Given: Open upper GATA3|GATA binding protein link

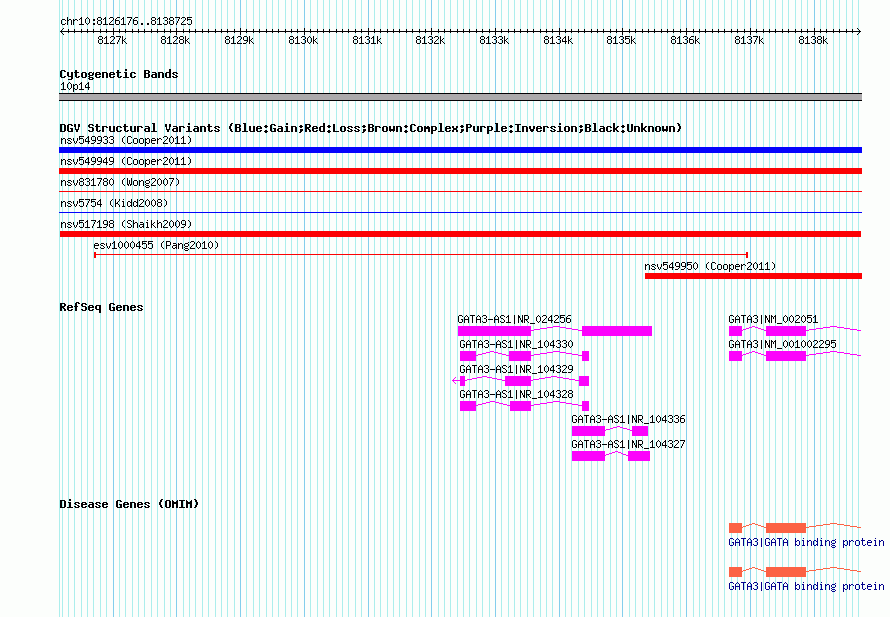Looking at the screenshot, I should 806,543.
